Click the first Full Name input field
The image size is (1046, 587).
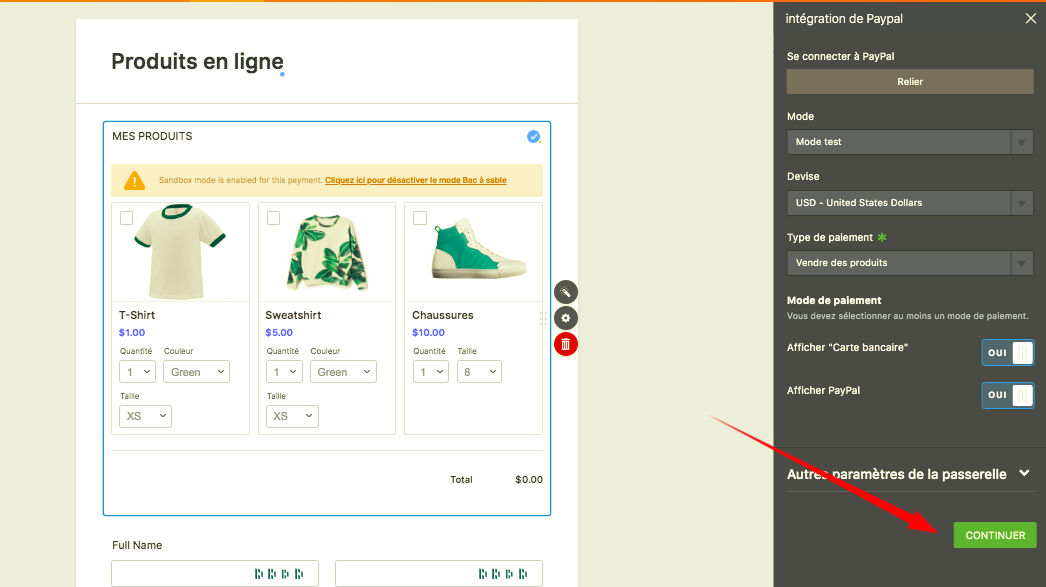click(x=215, y=574)
